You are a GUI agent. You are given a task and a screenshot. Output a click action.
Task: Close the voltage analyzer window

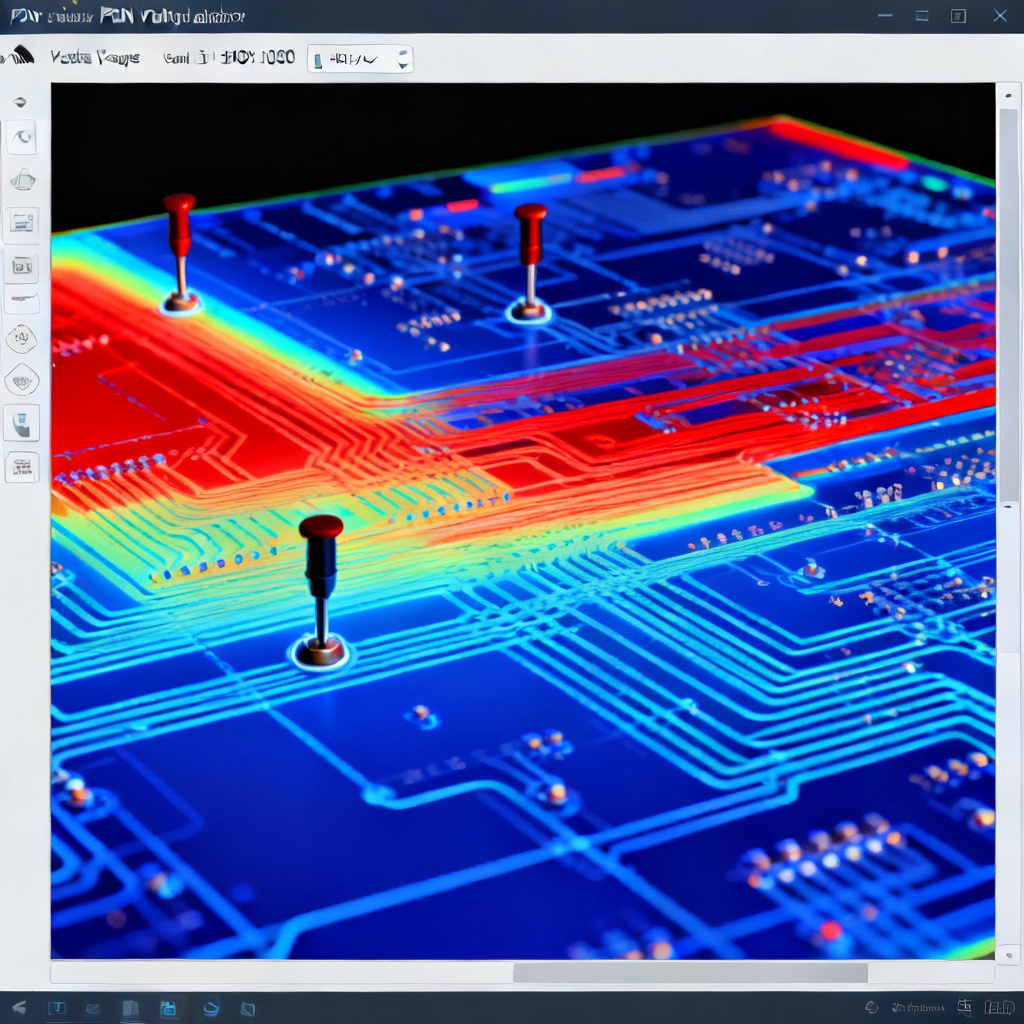pos(1000,16)
